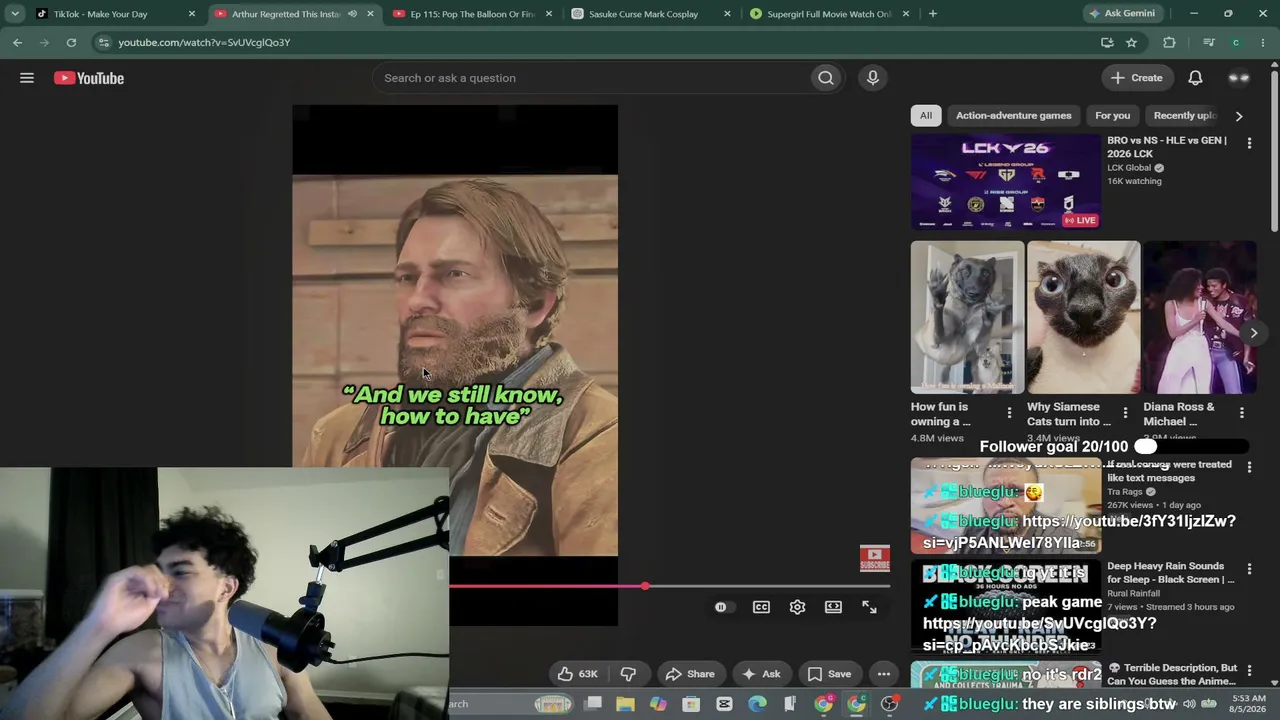The image size is (1280, 720).
Task: Like the video with 63K likes
Action: coord(578,674)
